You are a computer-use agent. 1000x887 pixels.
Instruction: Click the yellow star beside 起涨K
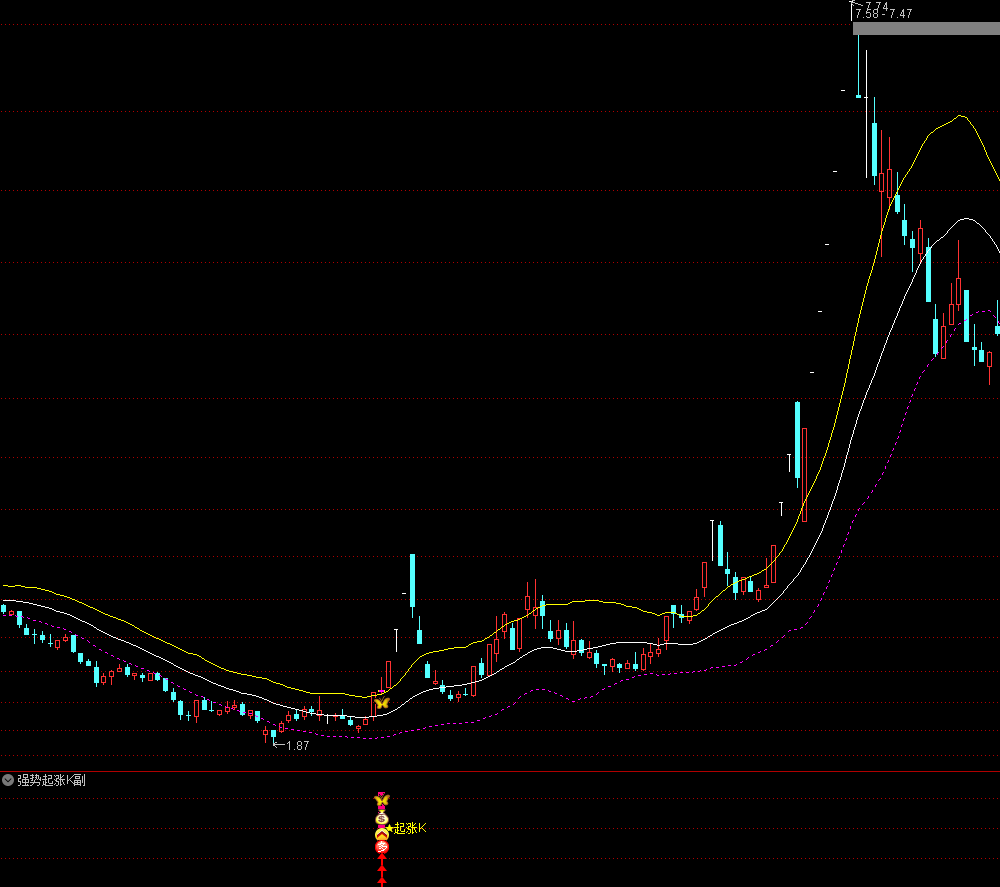[391, 827]
